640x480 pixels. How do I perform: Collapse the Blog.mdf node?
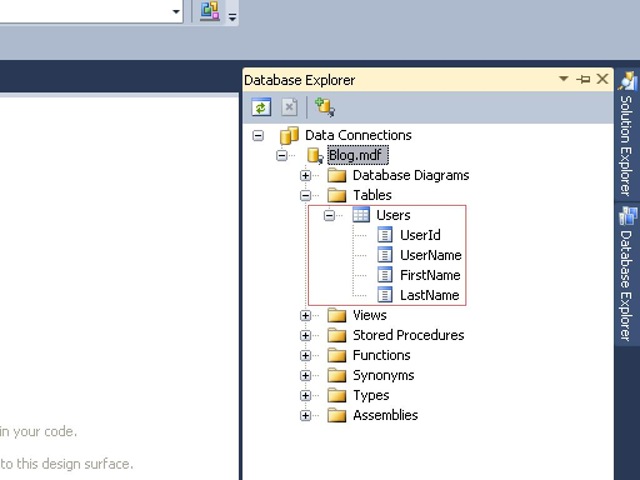(282, 156)
